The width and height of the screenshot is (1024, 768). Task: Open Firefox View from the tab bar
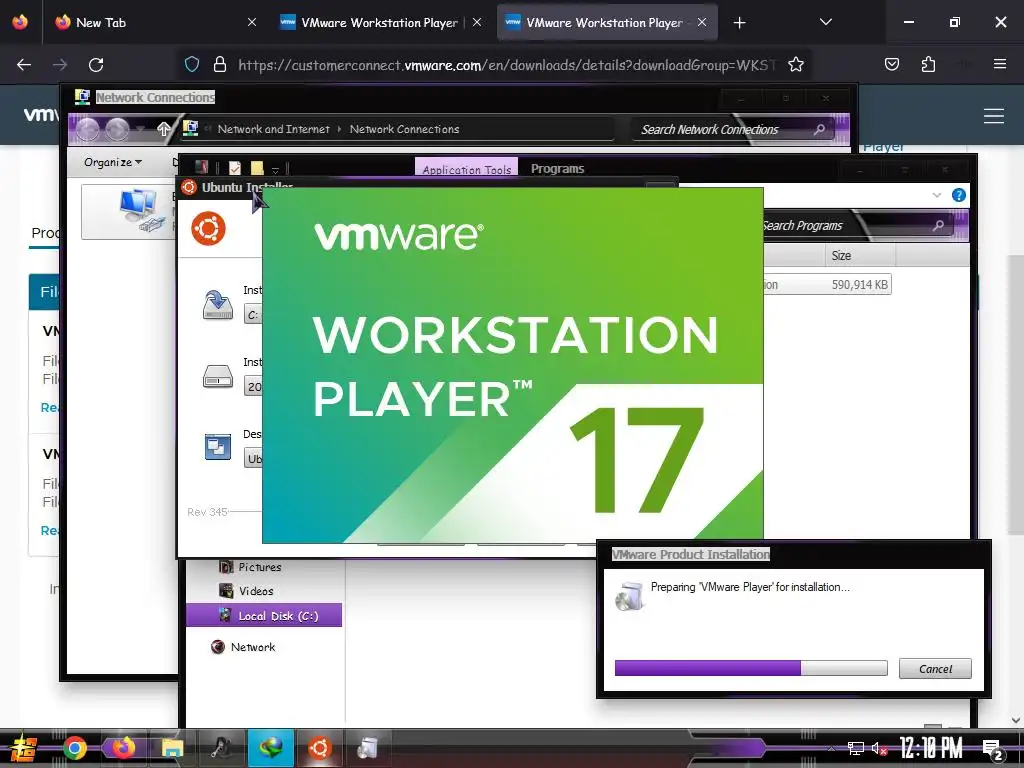pos(20,22)
